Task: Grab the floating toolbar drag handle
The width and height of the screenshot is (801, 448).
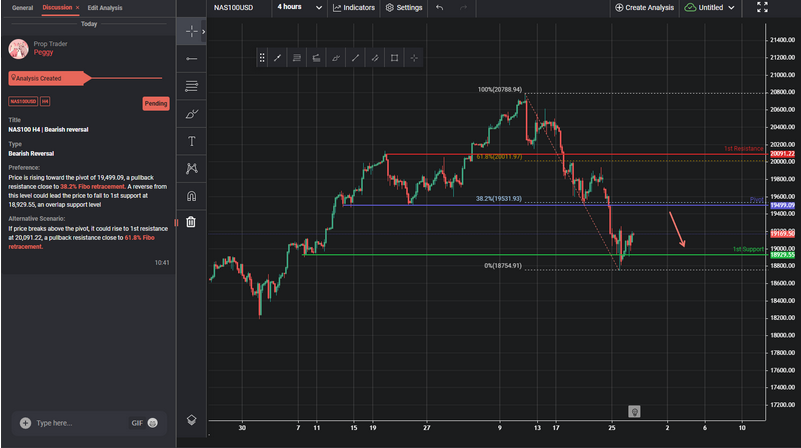Action: [262, 58]
